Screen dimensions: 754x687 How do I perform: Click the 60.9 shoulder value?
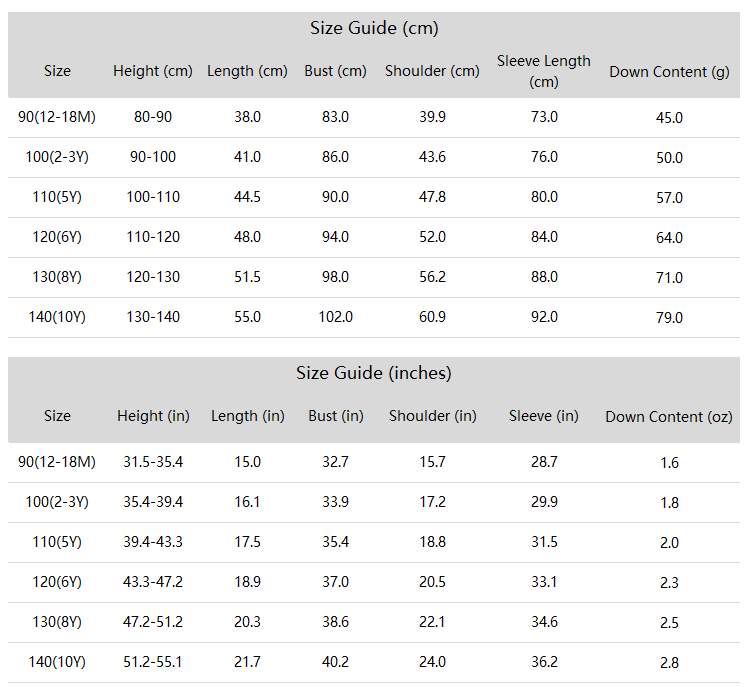coord(432,317)
